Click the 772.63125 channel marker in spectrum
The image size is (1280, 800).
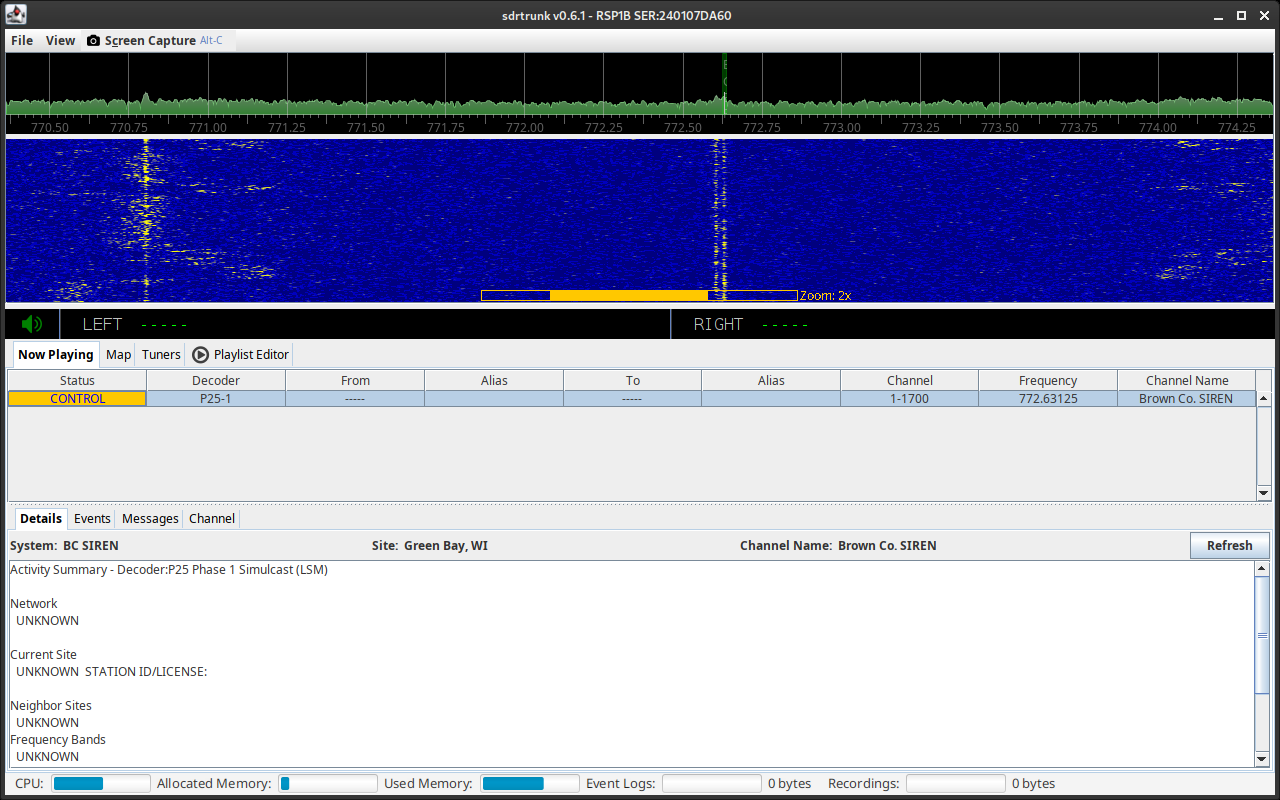coord(724,80)
